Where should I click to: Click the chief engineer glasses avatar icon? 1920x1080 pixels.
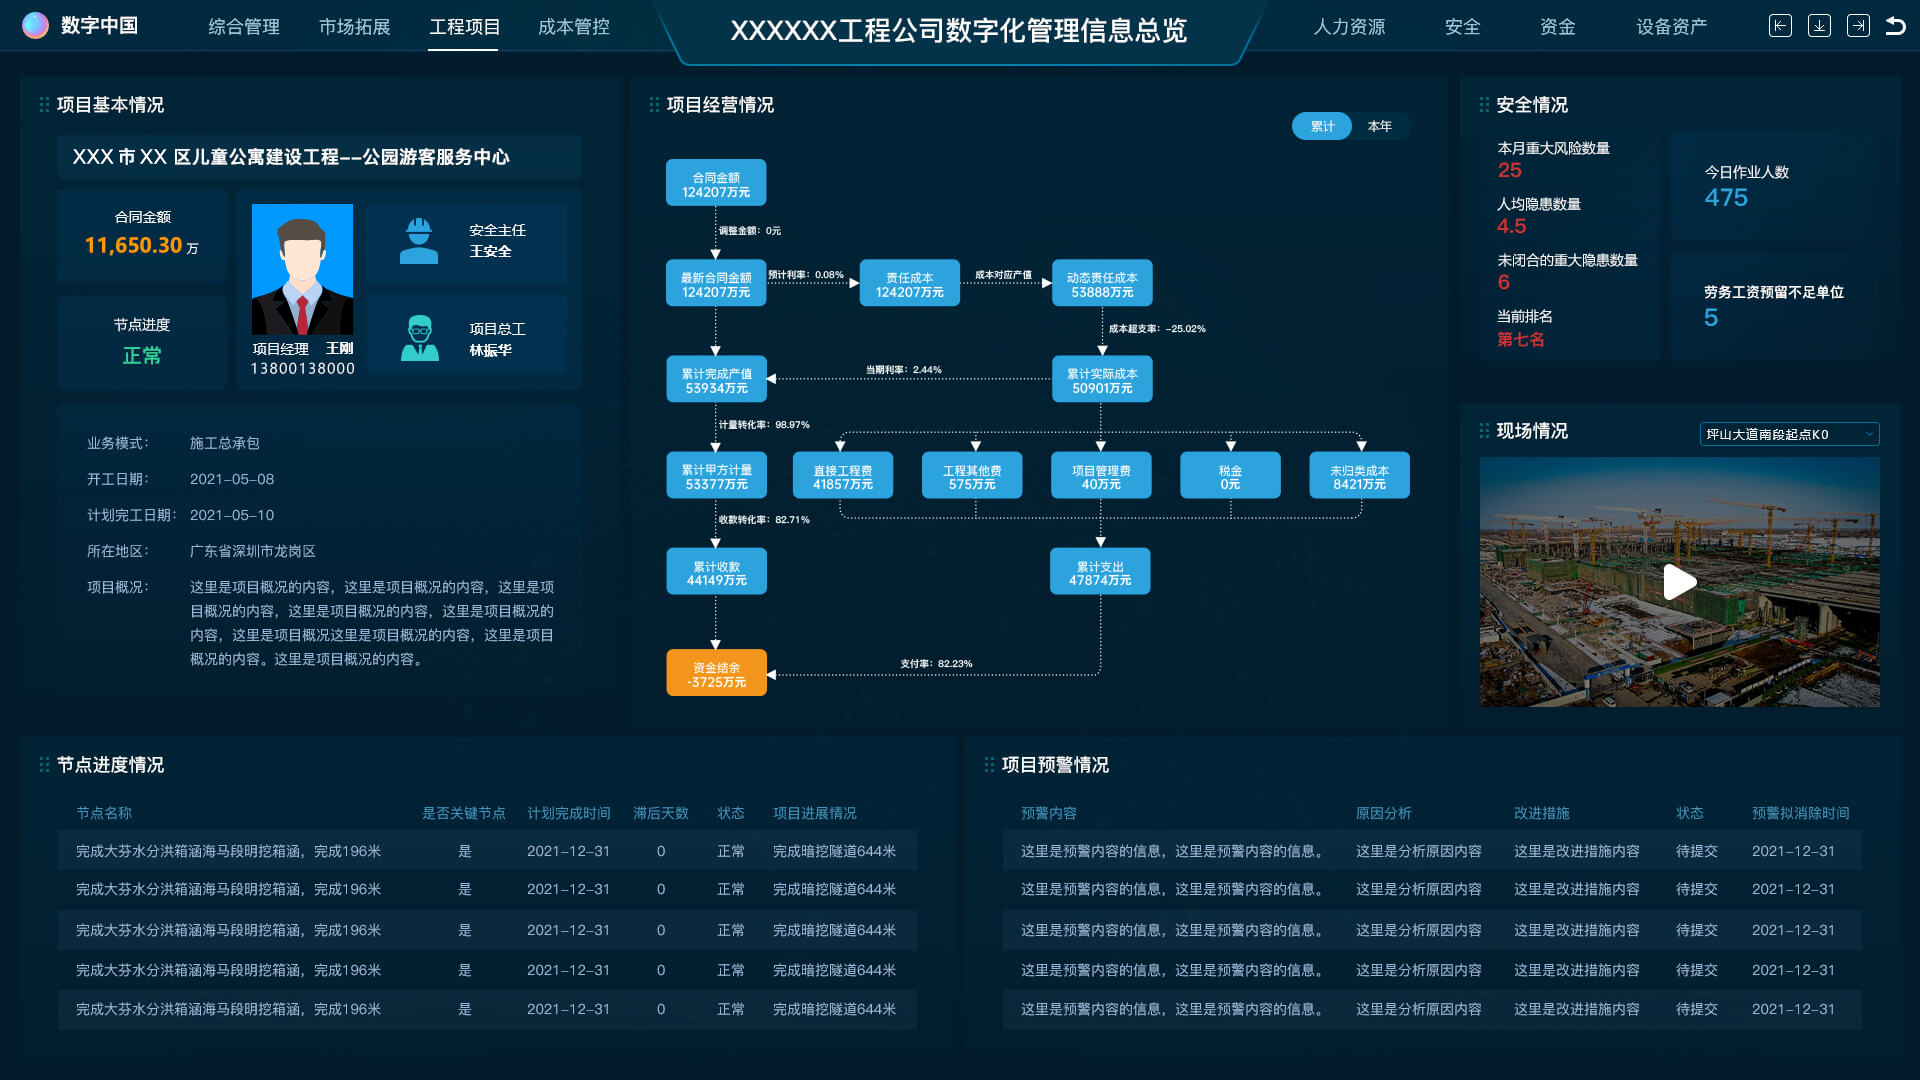(x=419, y=338)
